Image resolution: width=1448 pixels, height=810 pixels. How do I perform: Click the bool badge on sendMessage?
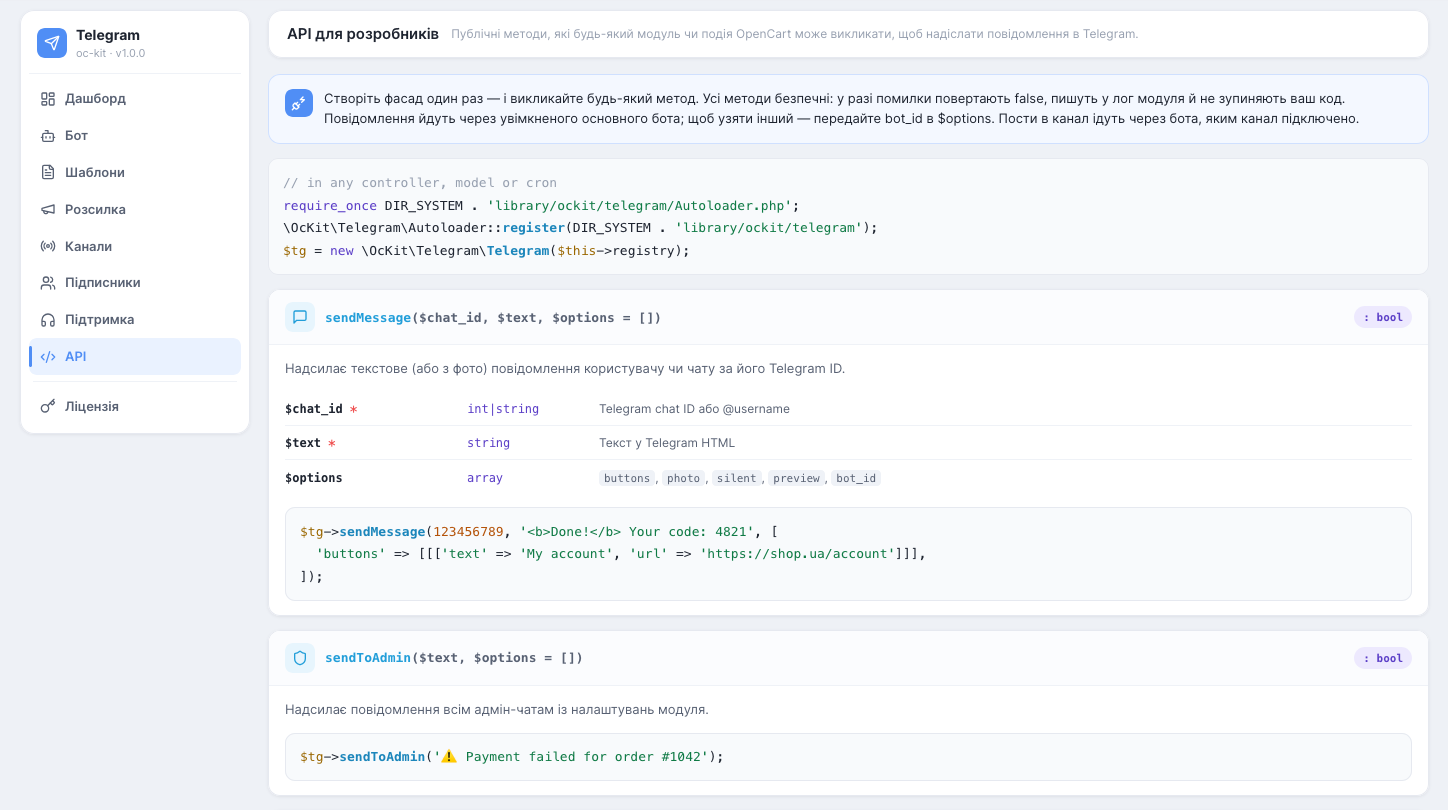coord(1383,317)
